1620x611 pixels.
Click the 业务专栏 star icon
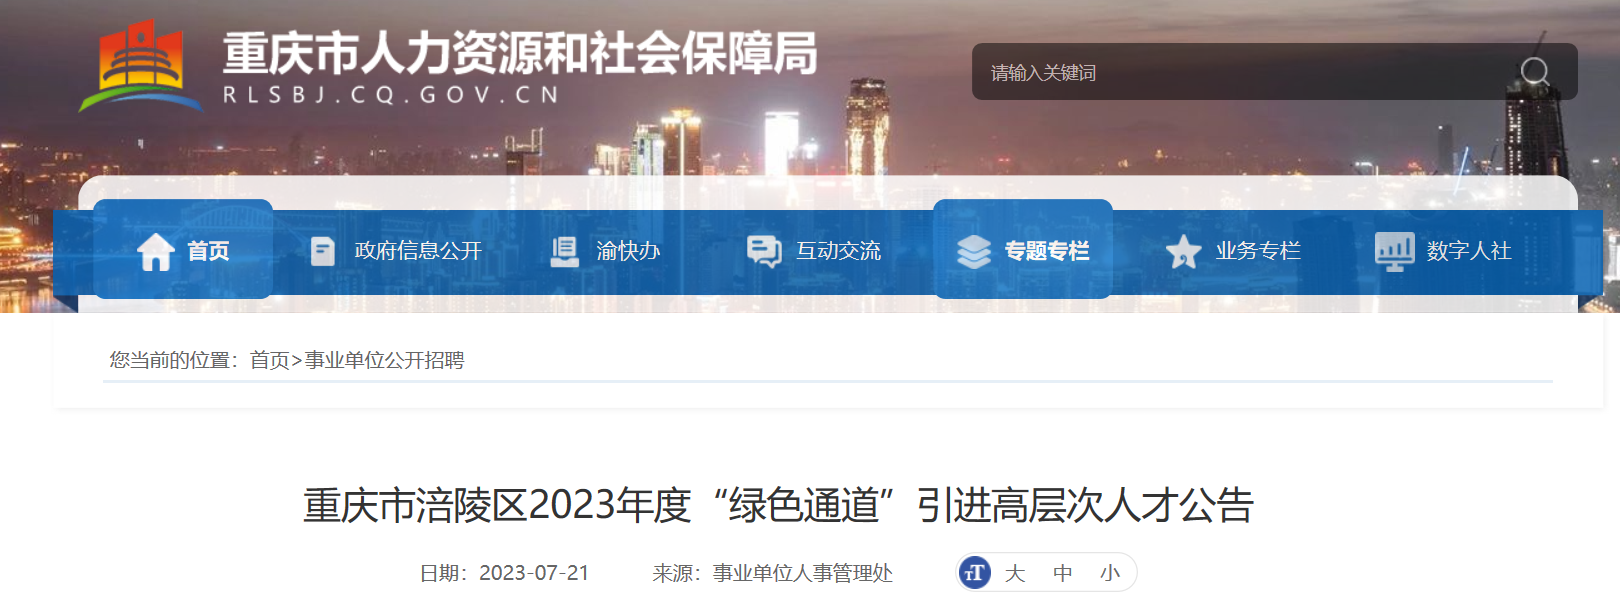(1184, 251)
